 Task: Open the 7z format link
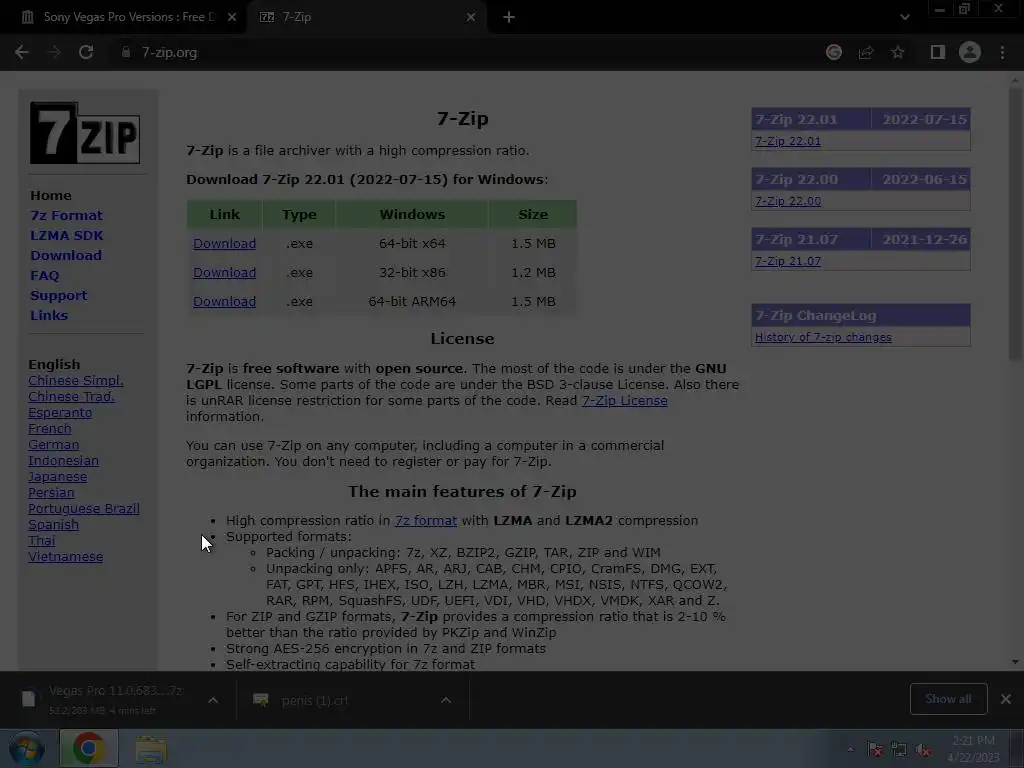click(x=425, y=520)
